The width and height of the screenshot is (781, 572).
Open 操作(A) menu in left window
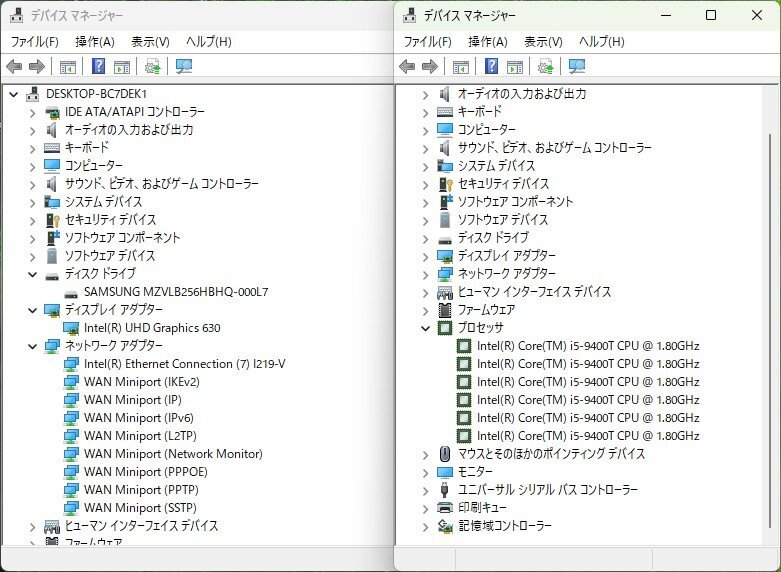[95, 42]
